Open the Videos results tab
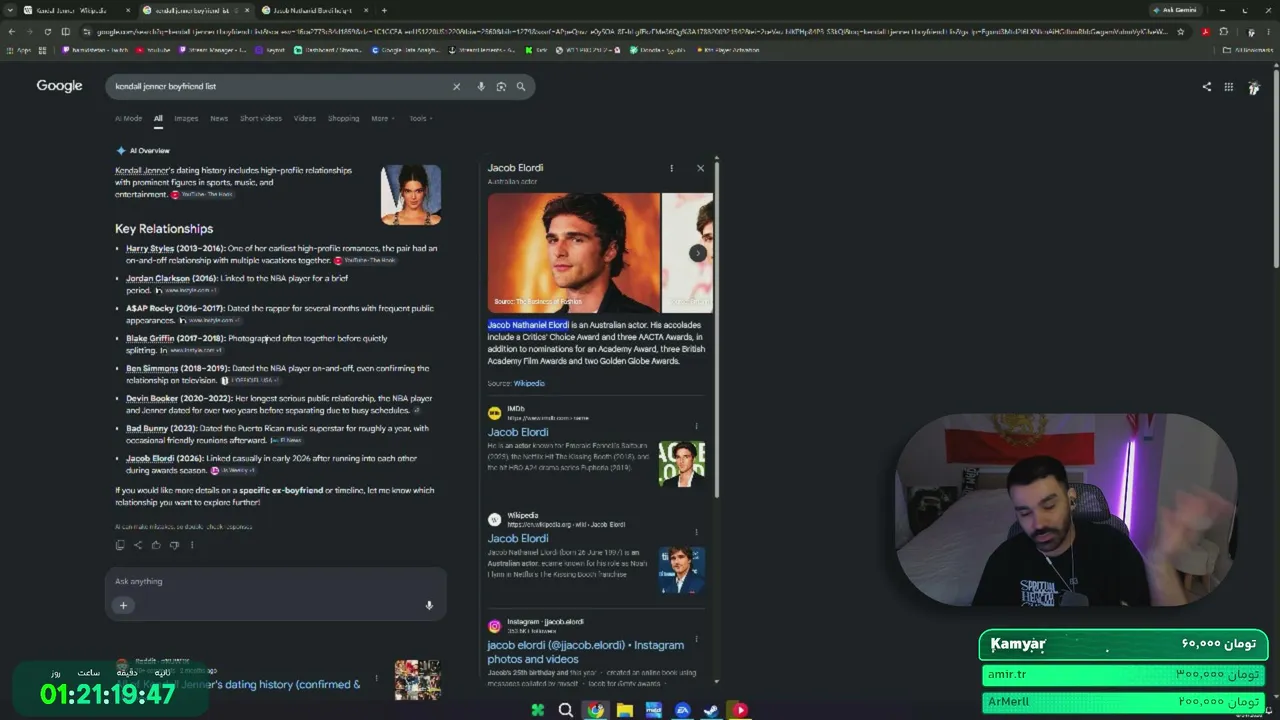This screenshot has height=720, width=1280. click(305, 119)
